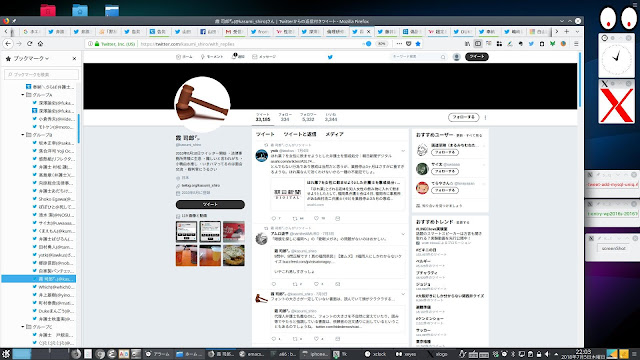
Task: Collapse the Group C bookmark folder
Action: point(23,327)
